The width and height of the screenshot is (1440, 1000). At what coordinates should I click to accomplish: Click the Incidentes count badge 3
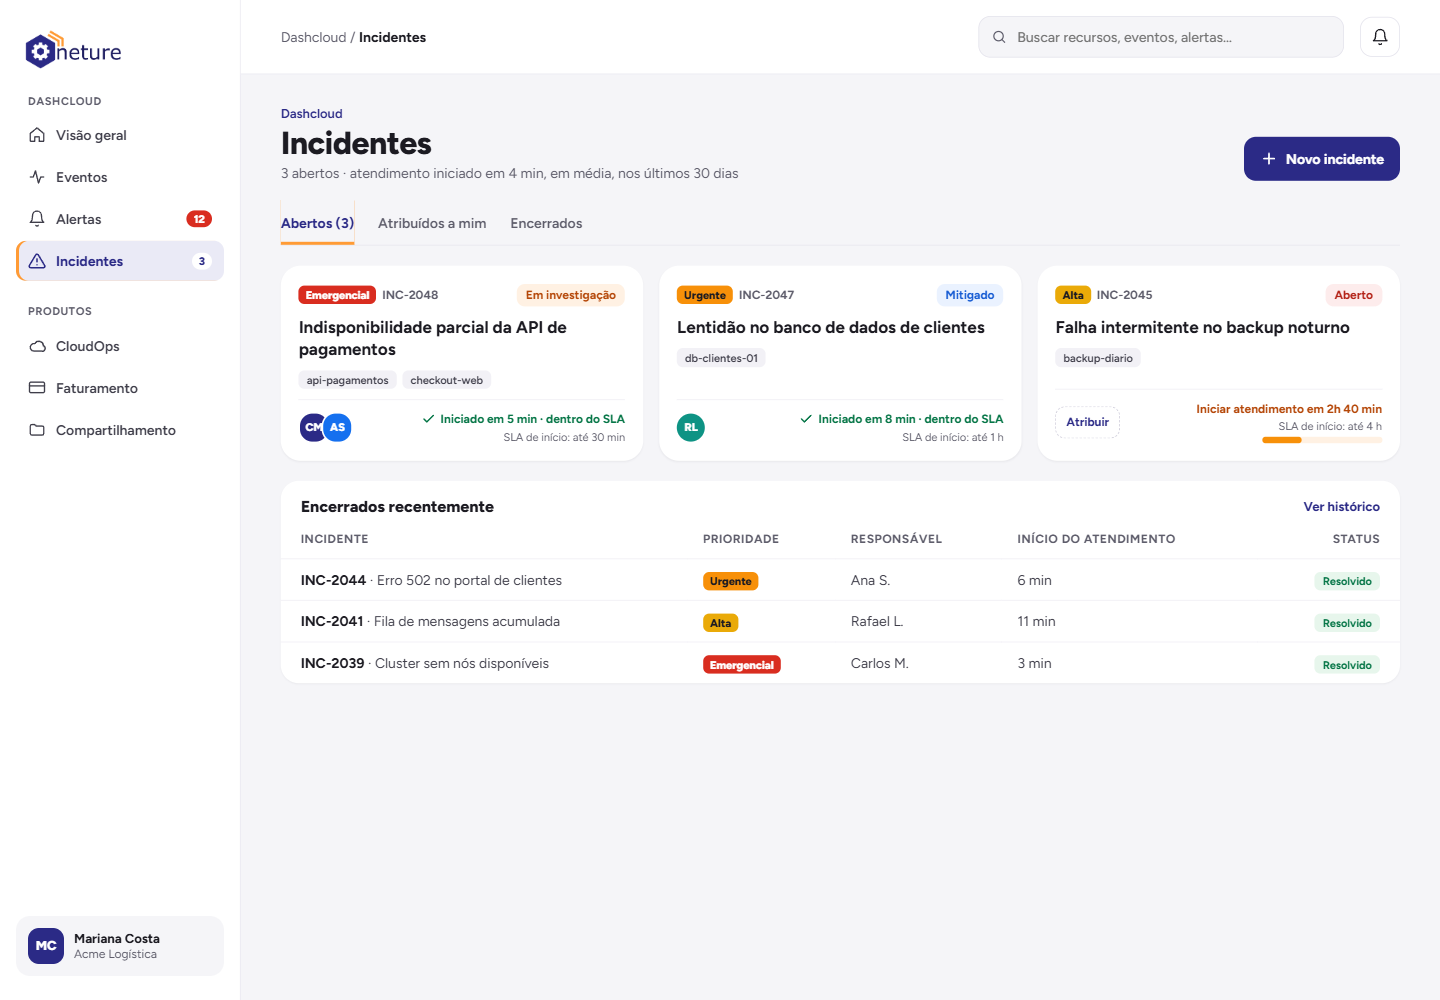[x=202, y=261]
